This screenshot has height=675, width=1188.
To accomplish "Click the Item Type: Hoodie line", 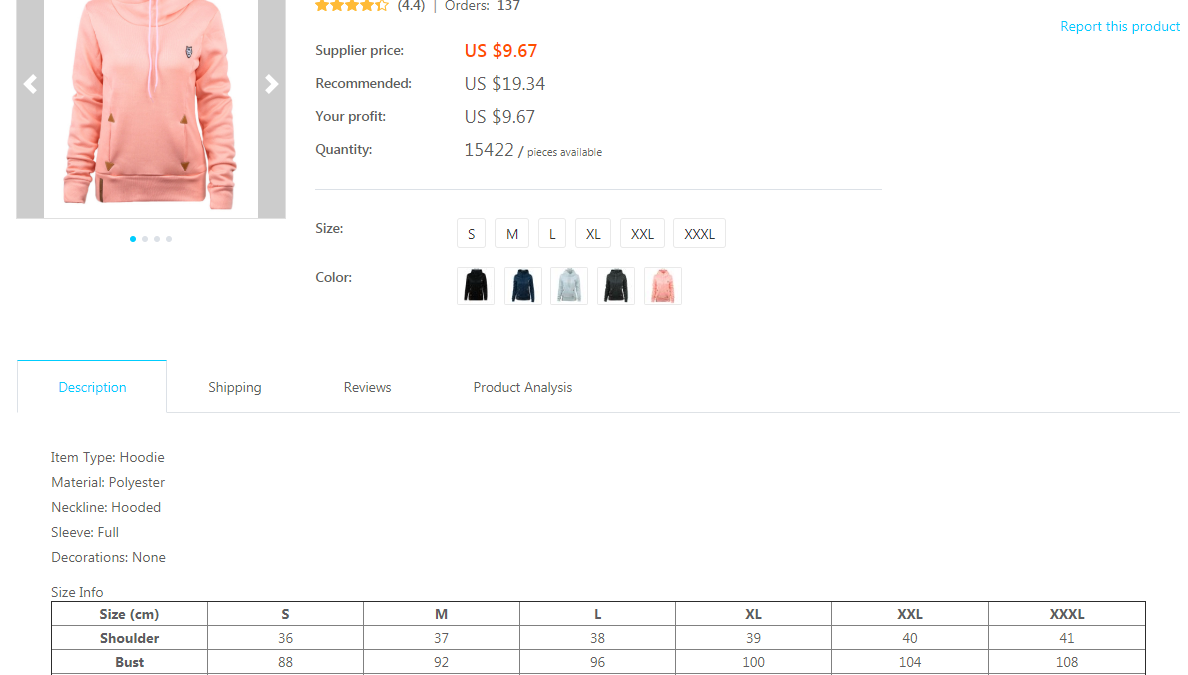I will 108,458.
